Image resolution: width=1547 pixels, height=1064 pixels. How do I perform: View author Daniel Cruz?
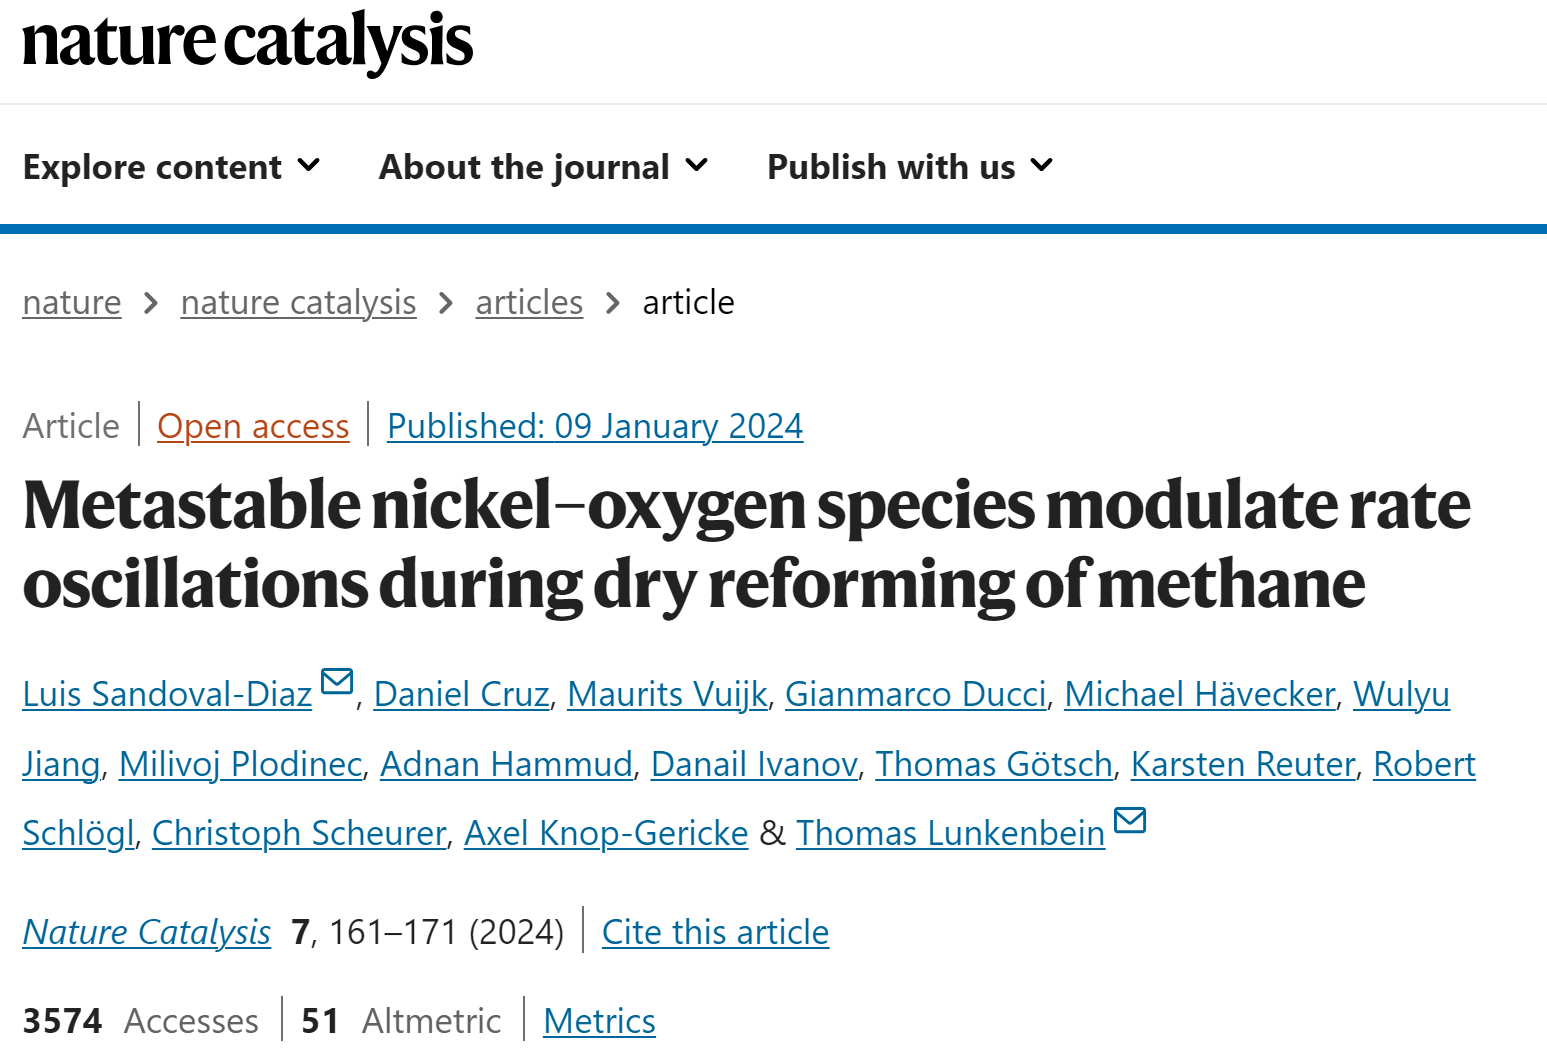[x=461, y=694]
